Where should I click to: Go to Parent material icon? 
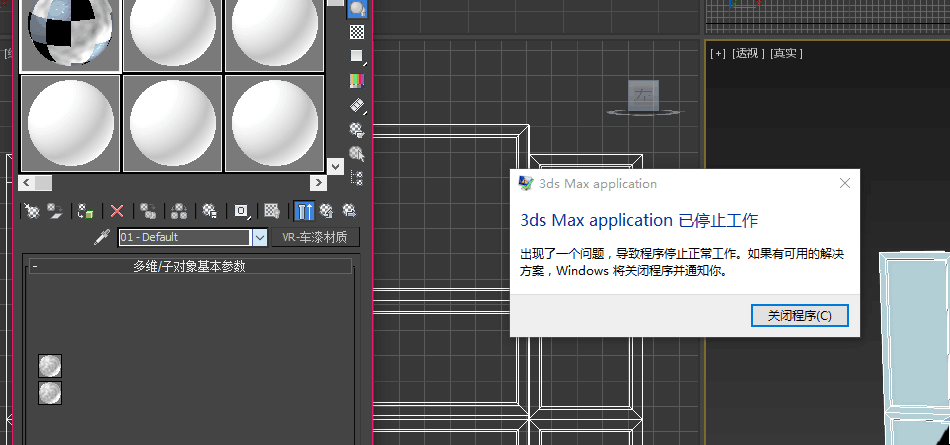(327, 211)
